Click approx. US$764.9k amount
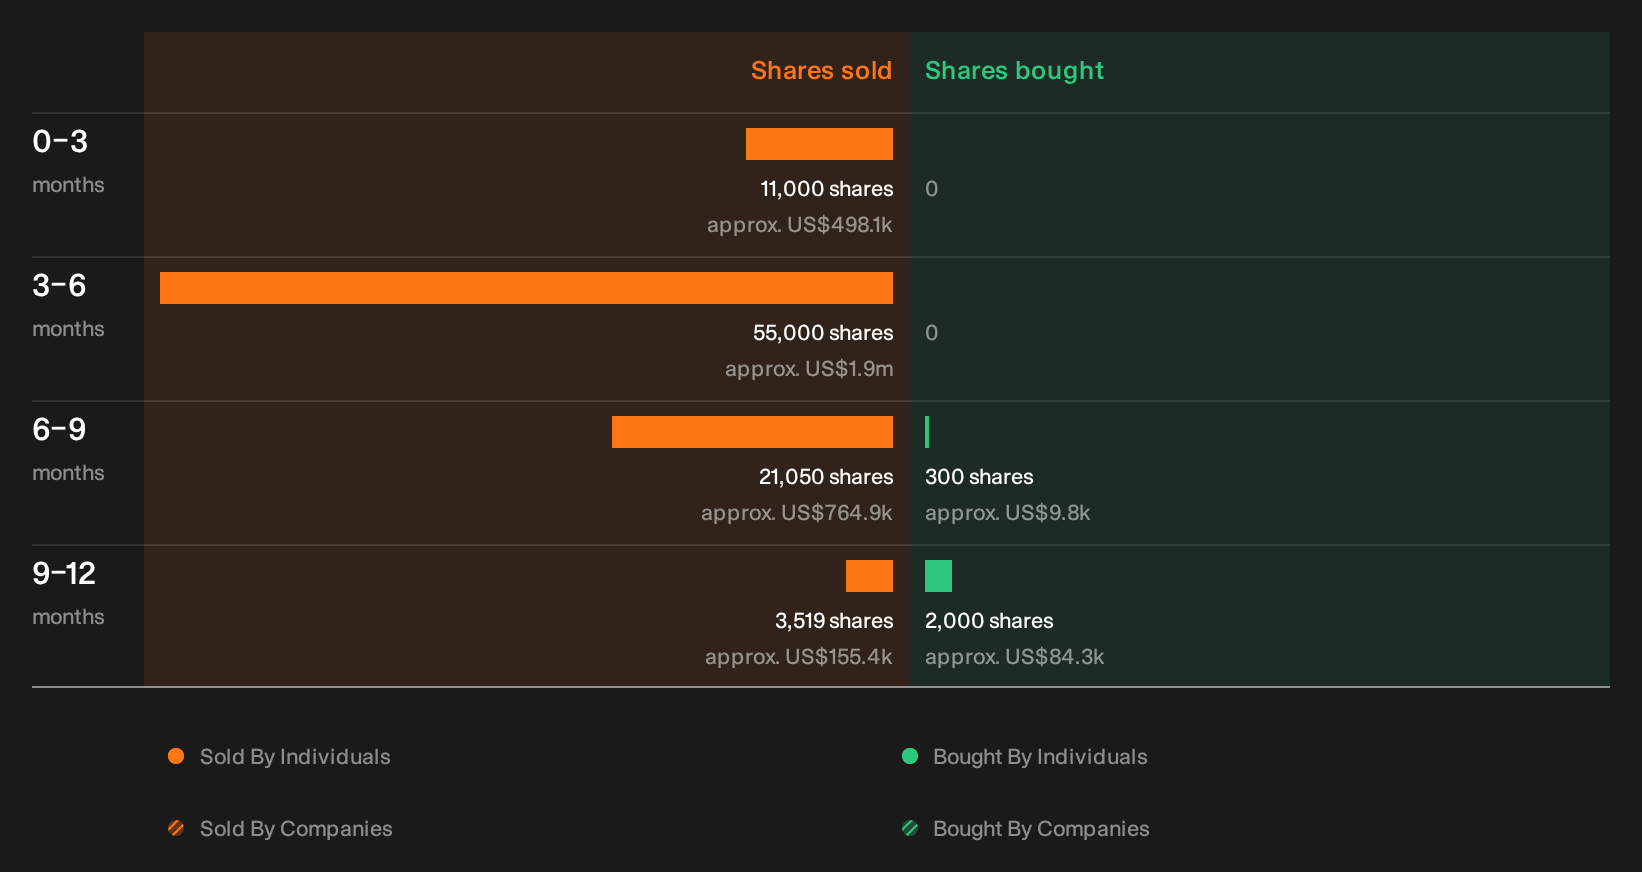Image resolution: width=1642 pixels, height=872 pixels. point(797,513)
